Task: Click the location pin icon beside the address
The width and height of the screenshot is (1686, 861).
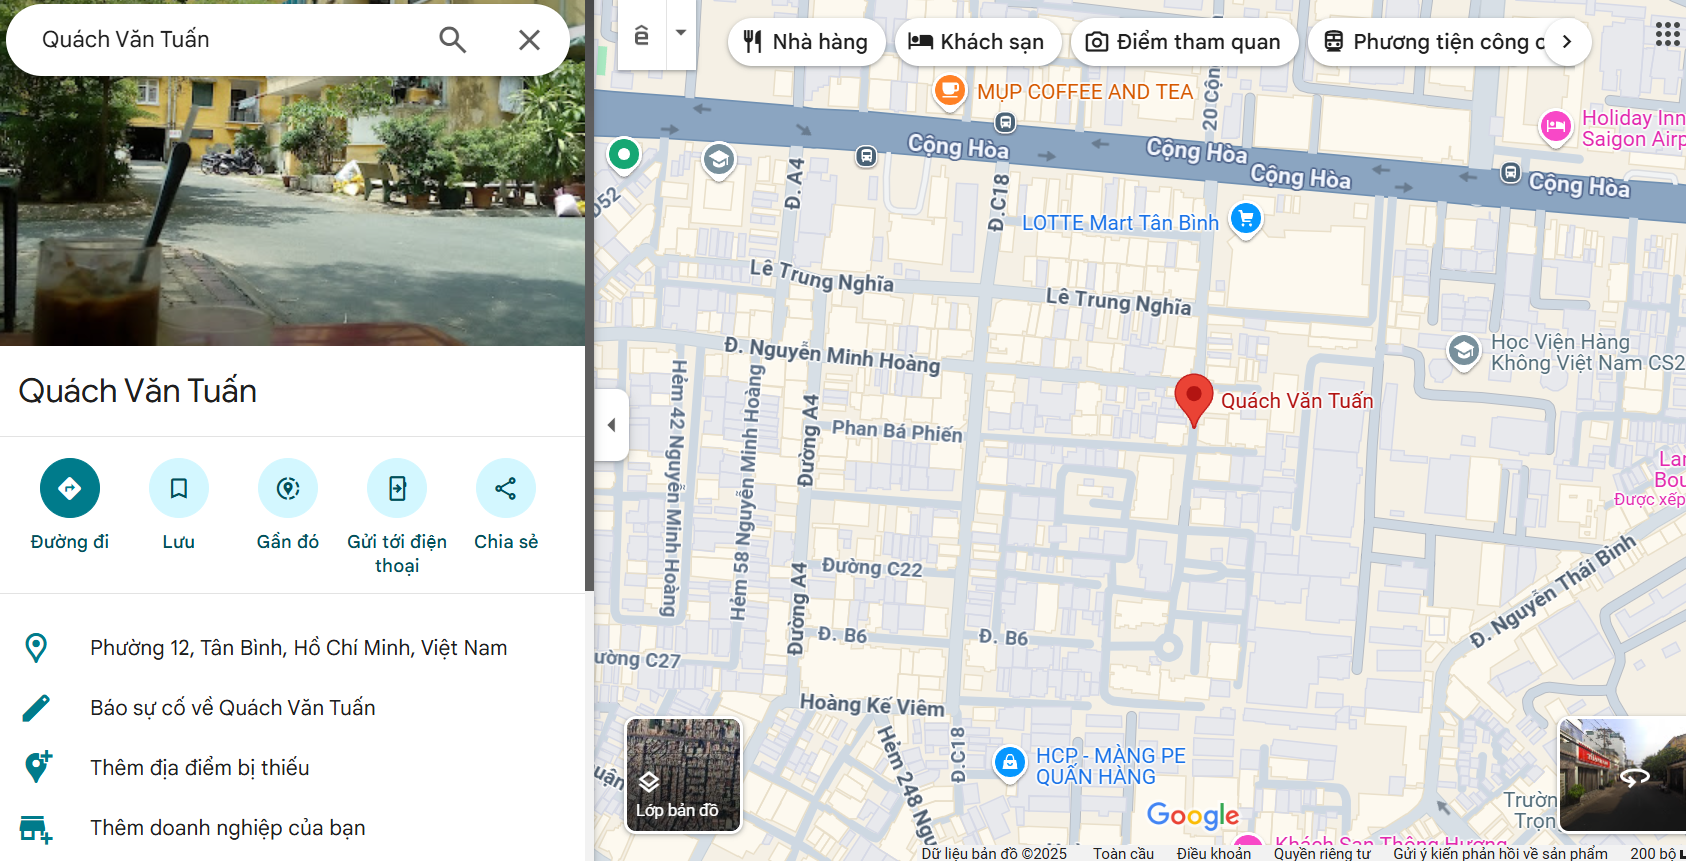Action: pos(36,648)
